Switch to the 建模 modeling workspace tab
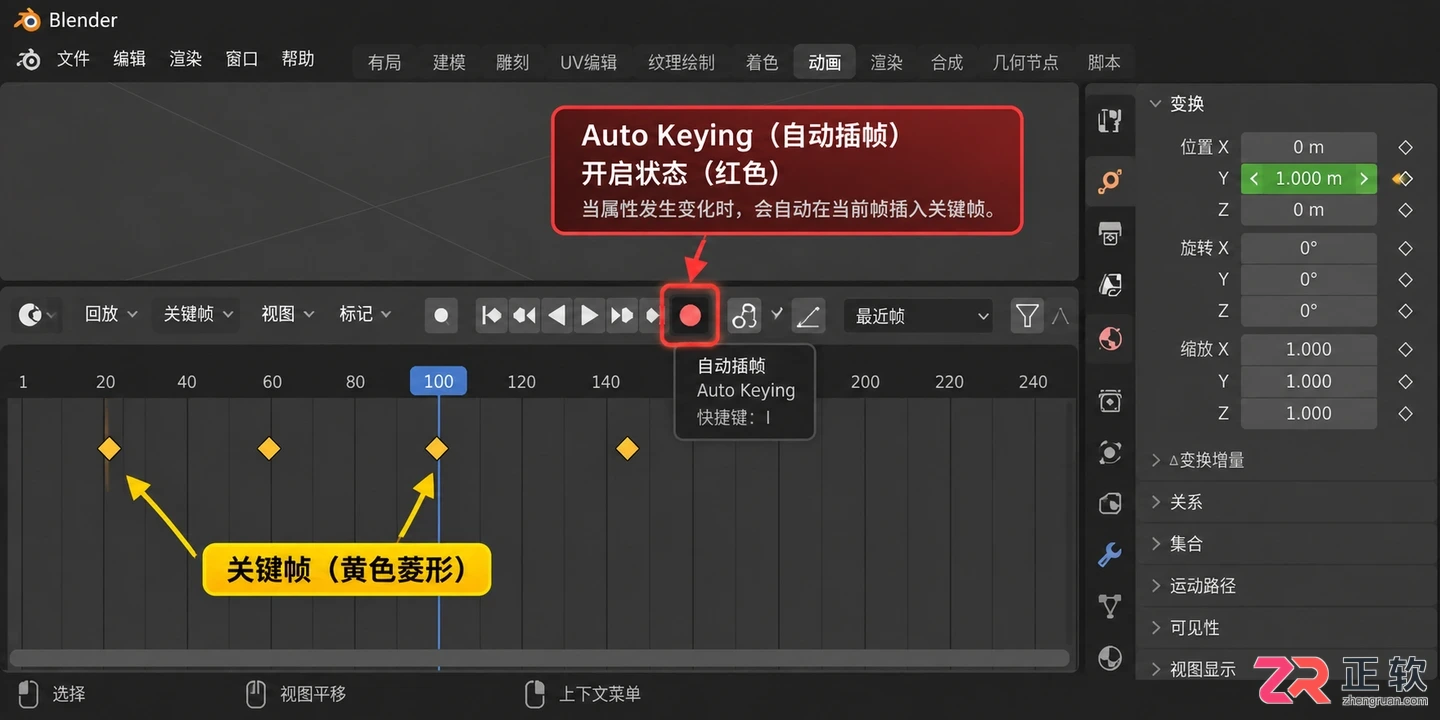 pyautogui.click(x=449, y=62)
